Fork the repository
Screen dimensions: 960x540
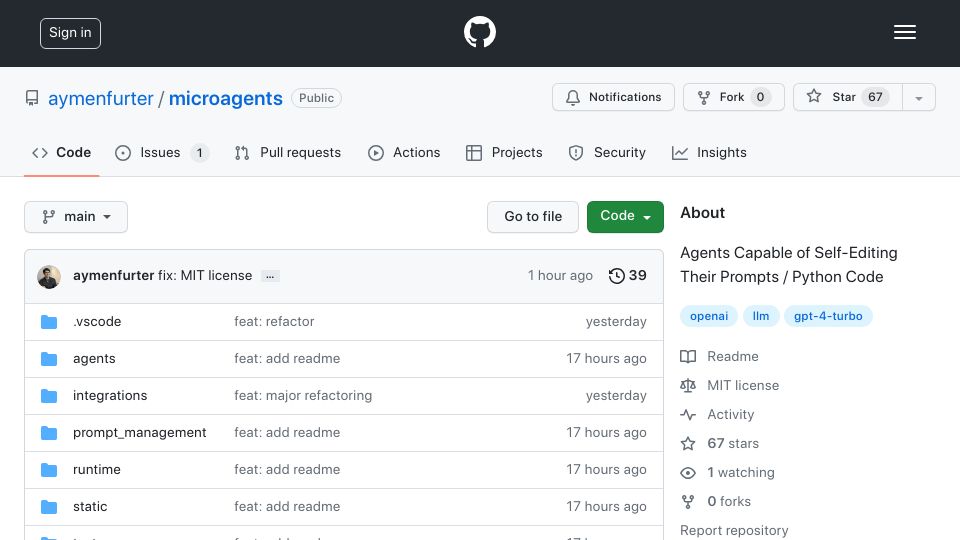click(733, 97)
